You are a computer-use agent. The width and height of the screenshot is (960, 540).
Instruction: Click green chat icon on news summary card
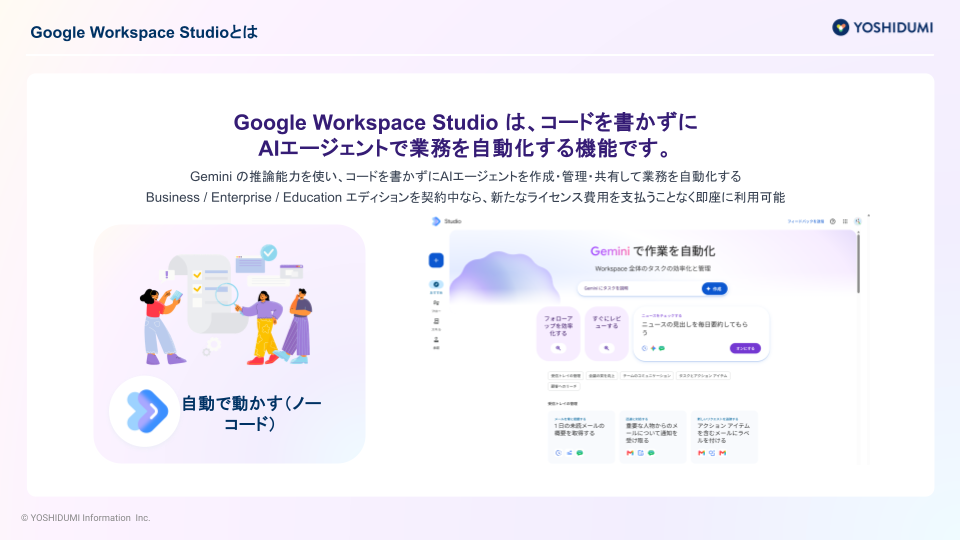pos(662,348)
